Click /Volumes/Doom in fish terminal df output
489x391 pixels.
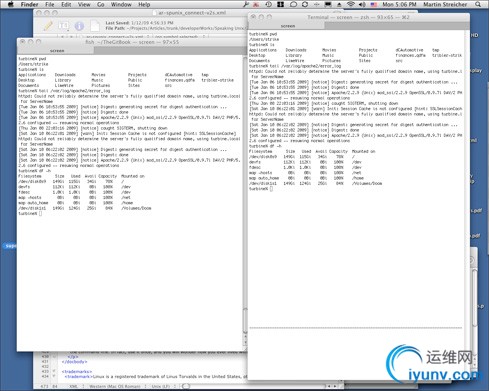pyautogui.click(x=136, y=208)
